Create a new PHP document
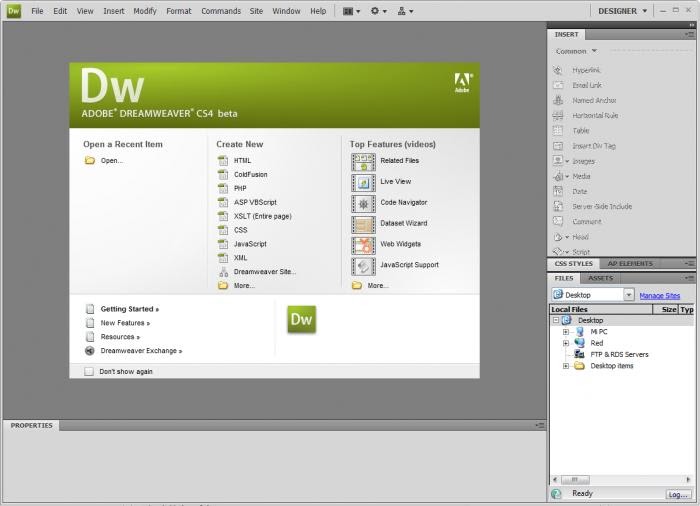The image size is (700, 506). point(240,188)
